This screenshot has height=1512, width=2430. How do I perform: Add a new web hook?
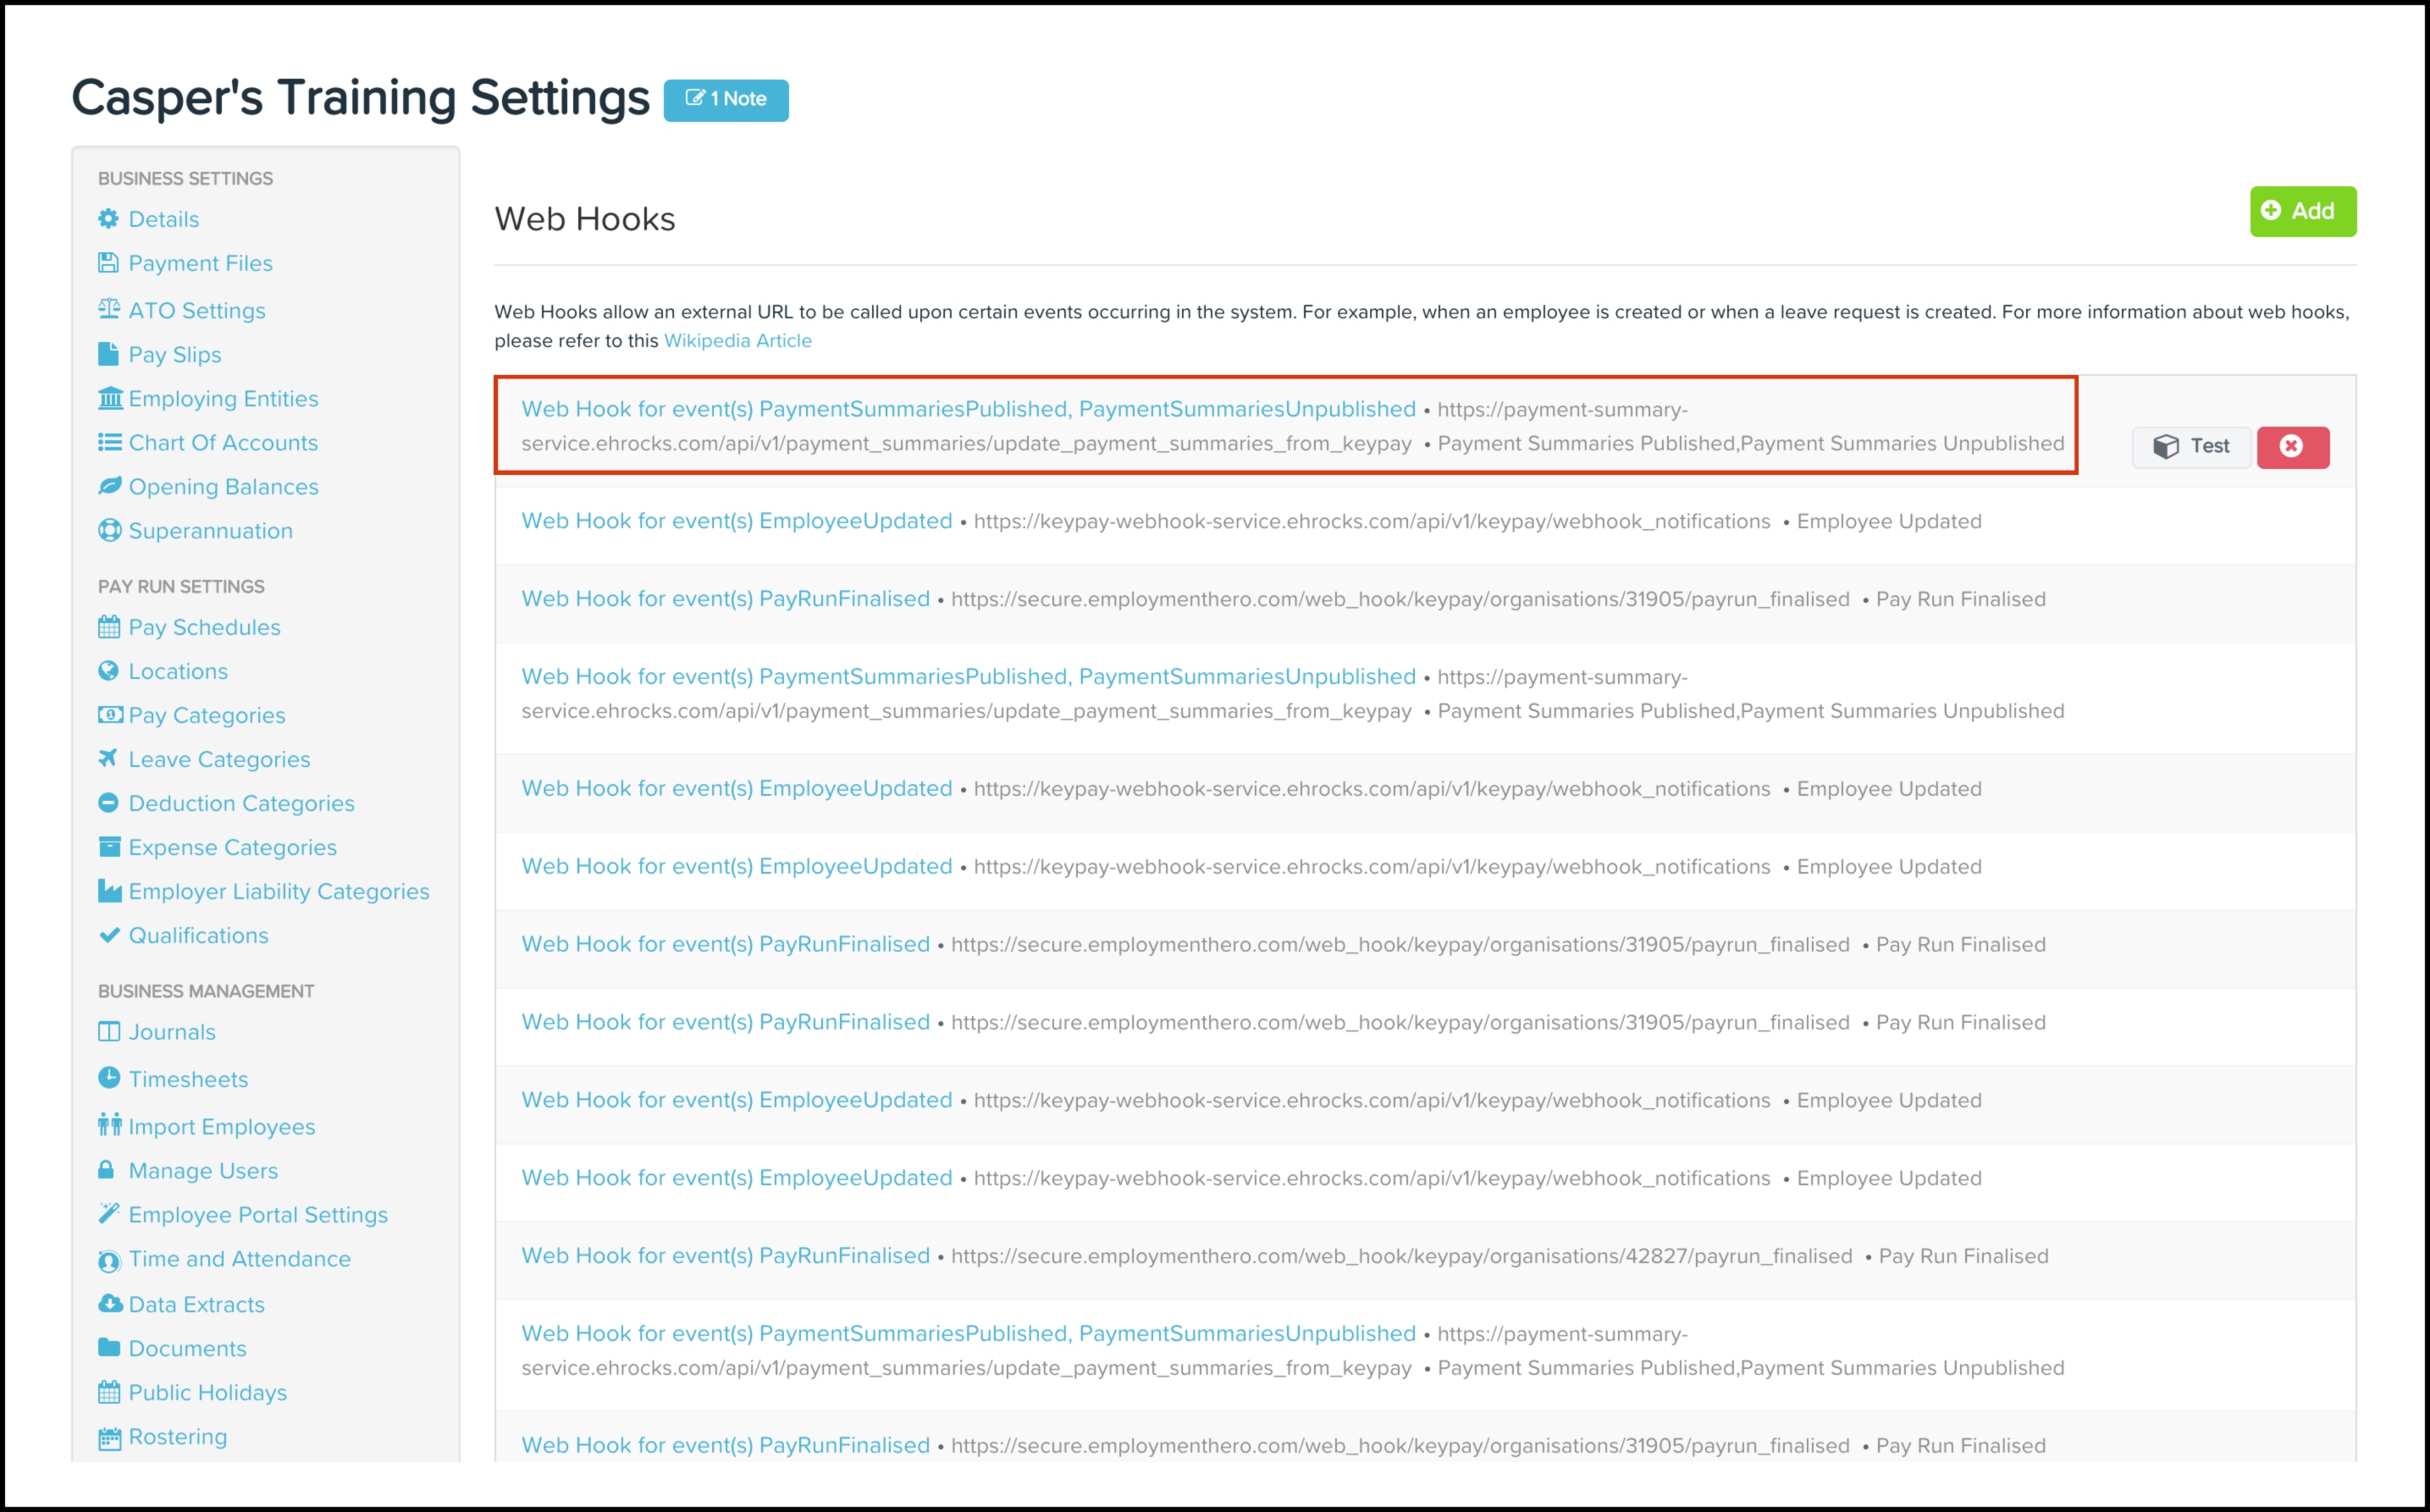coord(2302,211)
